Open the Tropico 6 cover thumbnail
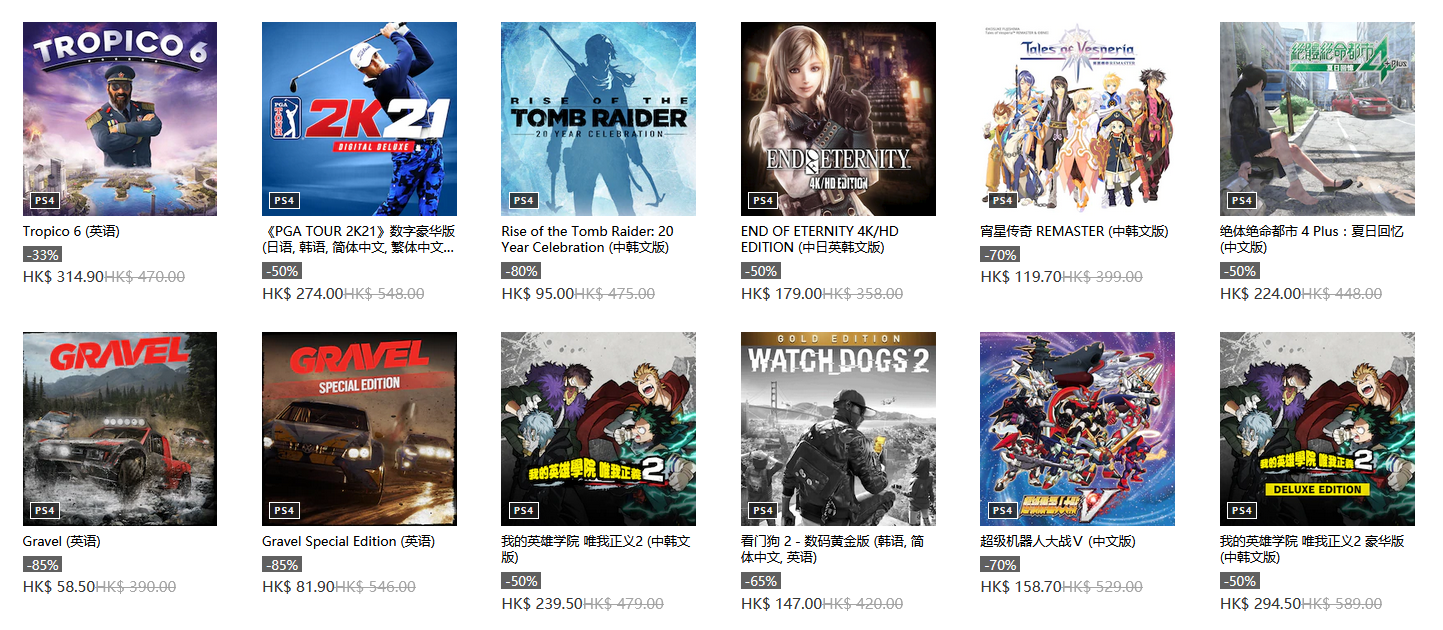This screenshot has width=1443, height=630. 120,119
